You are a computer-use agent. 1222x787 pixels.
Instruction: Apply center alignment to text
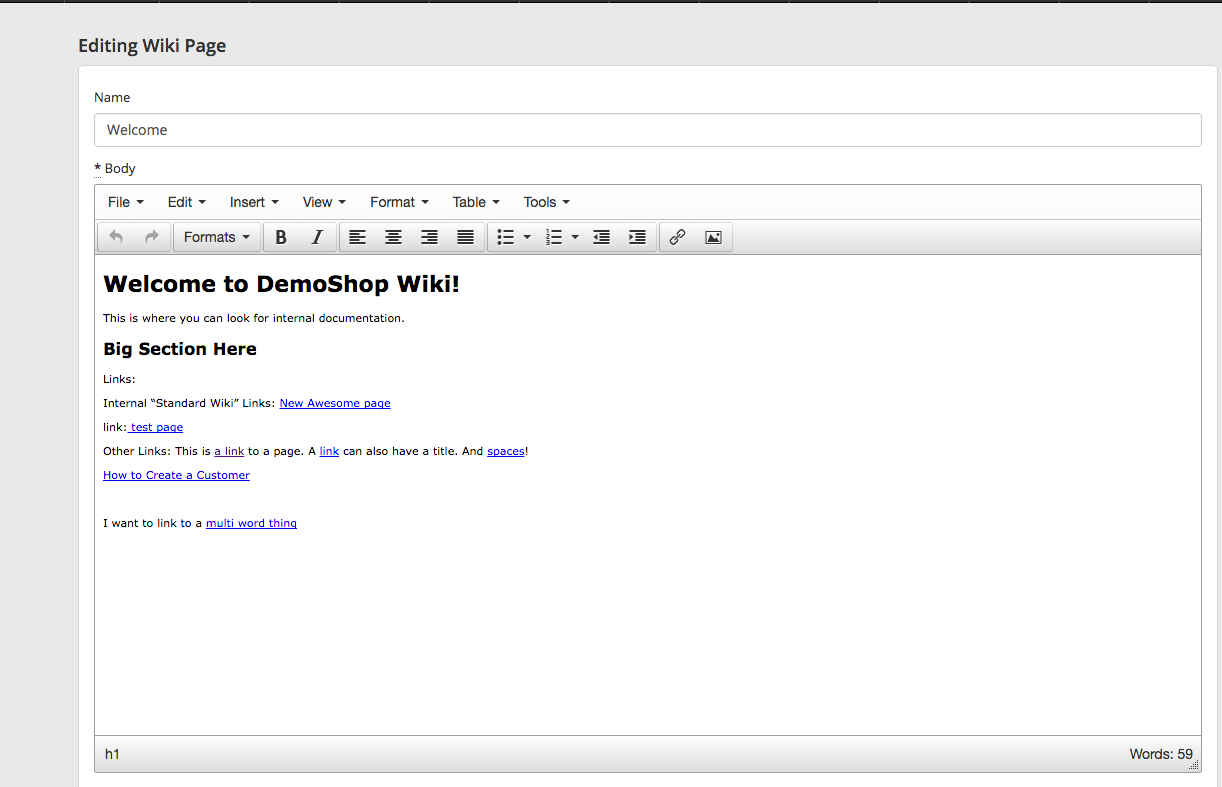tap(393, 237)
